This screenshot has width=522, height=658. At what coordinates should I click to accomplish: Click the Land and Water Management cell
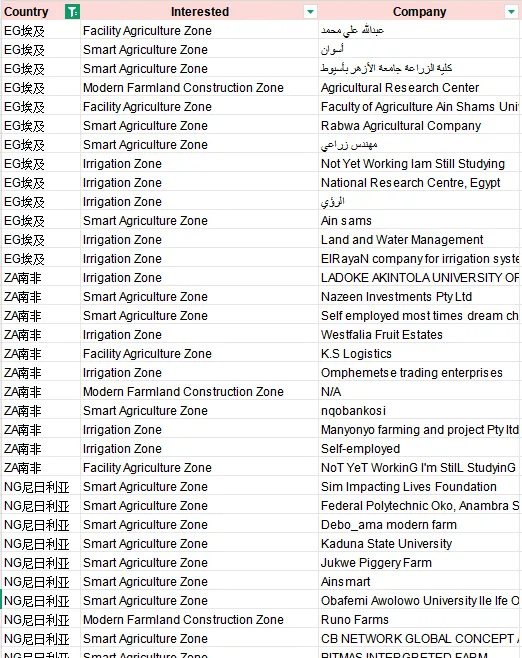(x=419, y=240)
